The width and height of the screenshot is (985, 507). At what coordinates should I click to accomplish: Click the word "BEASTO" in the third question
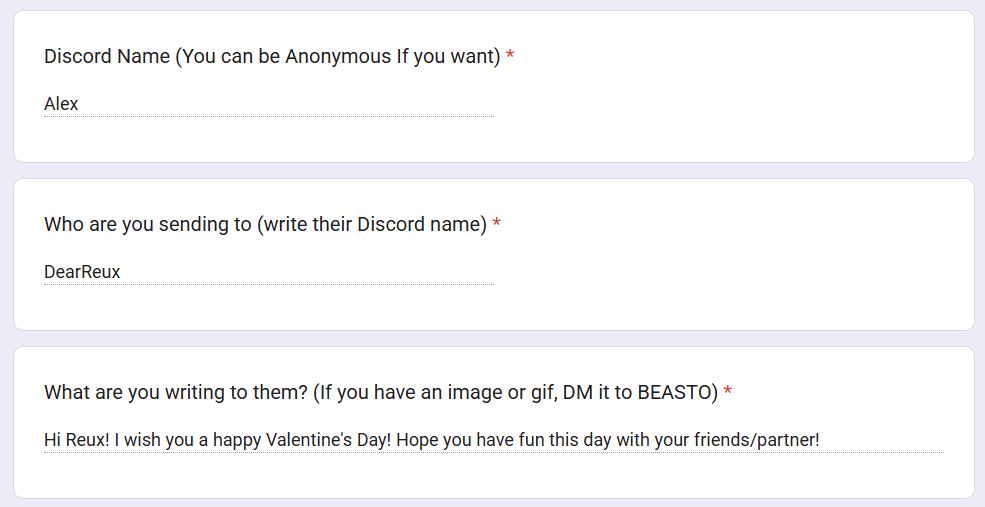point(675,393)
